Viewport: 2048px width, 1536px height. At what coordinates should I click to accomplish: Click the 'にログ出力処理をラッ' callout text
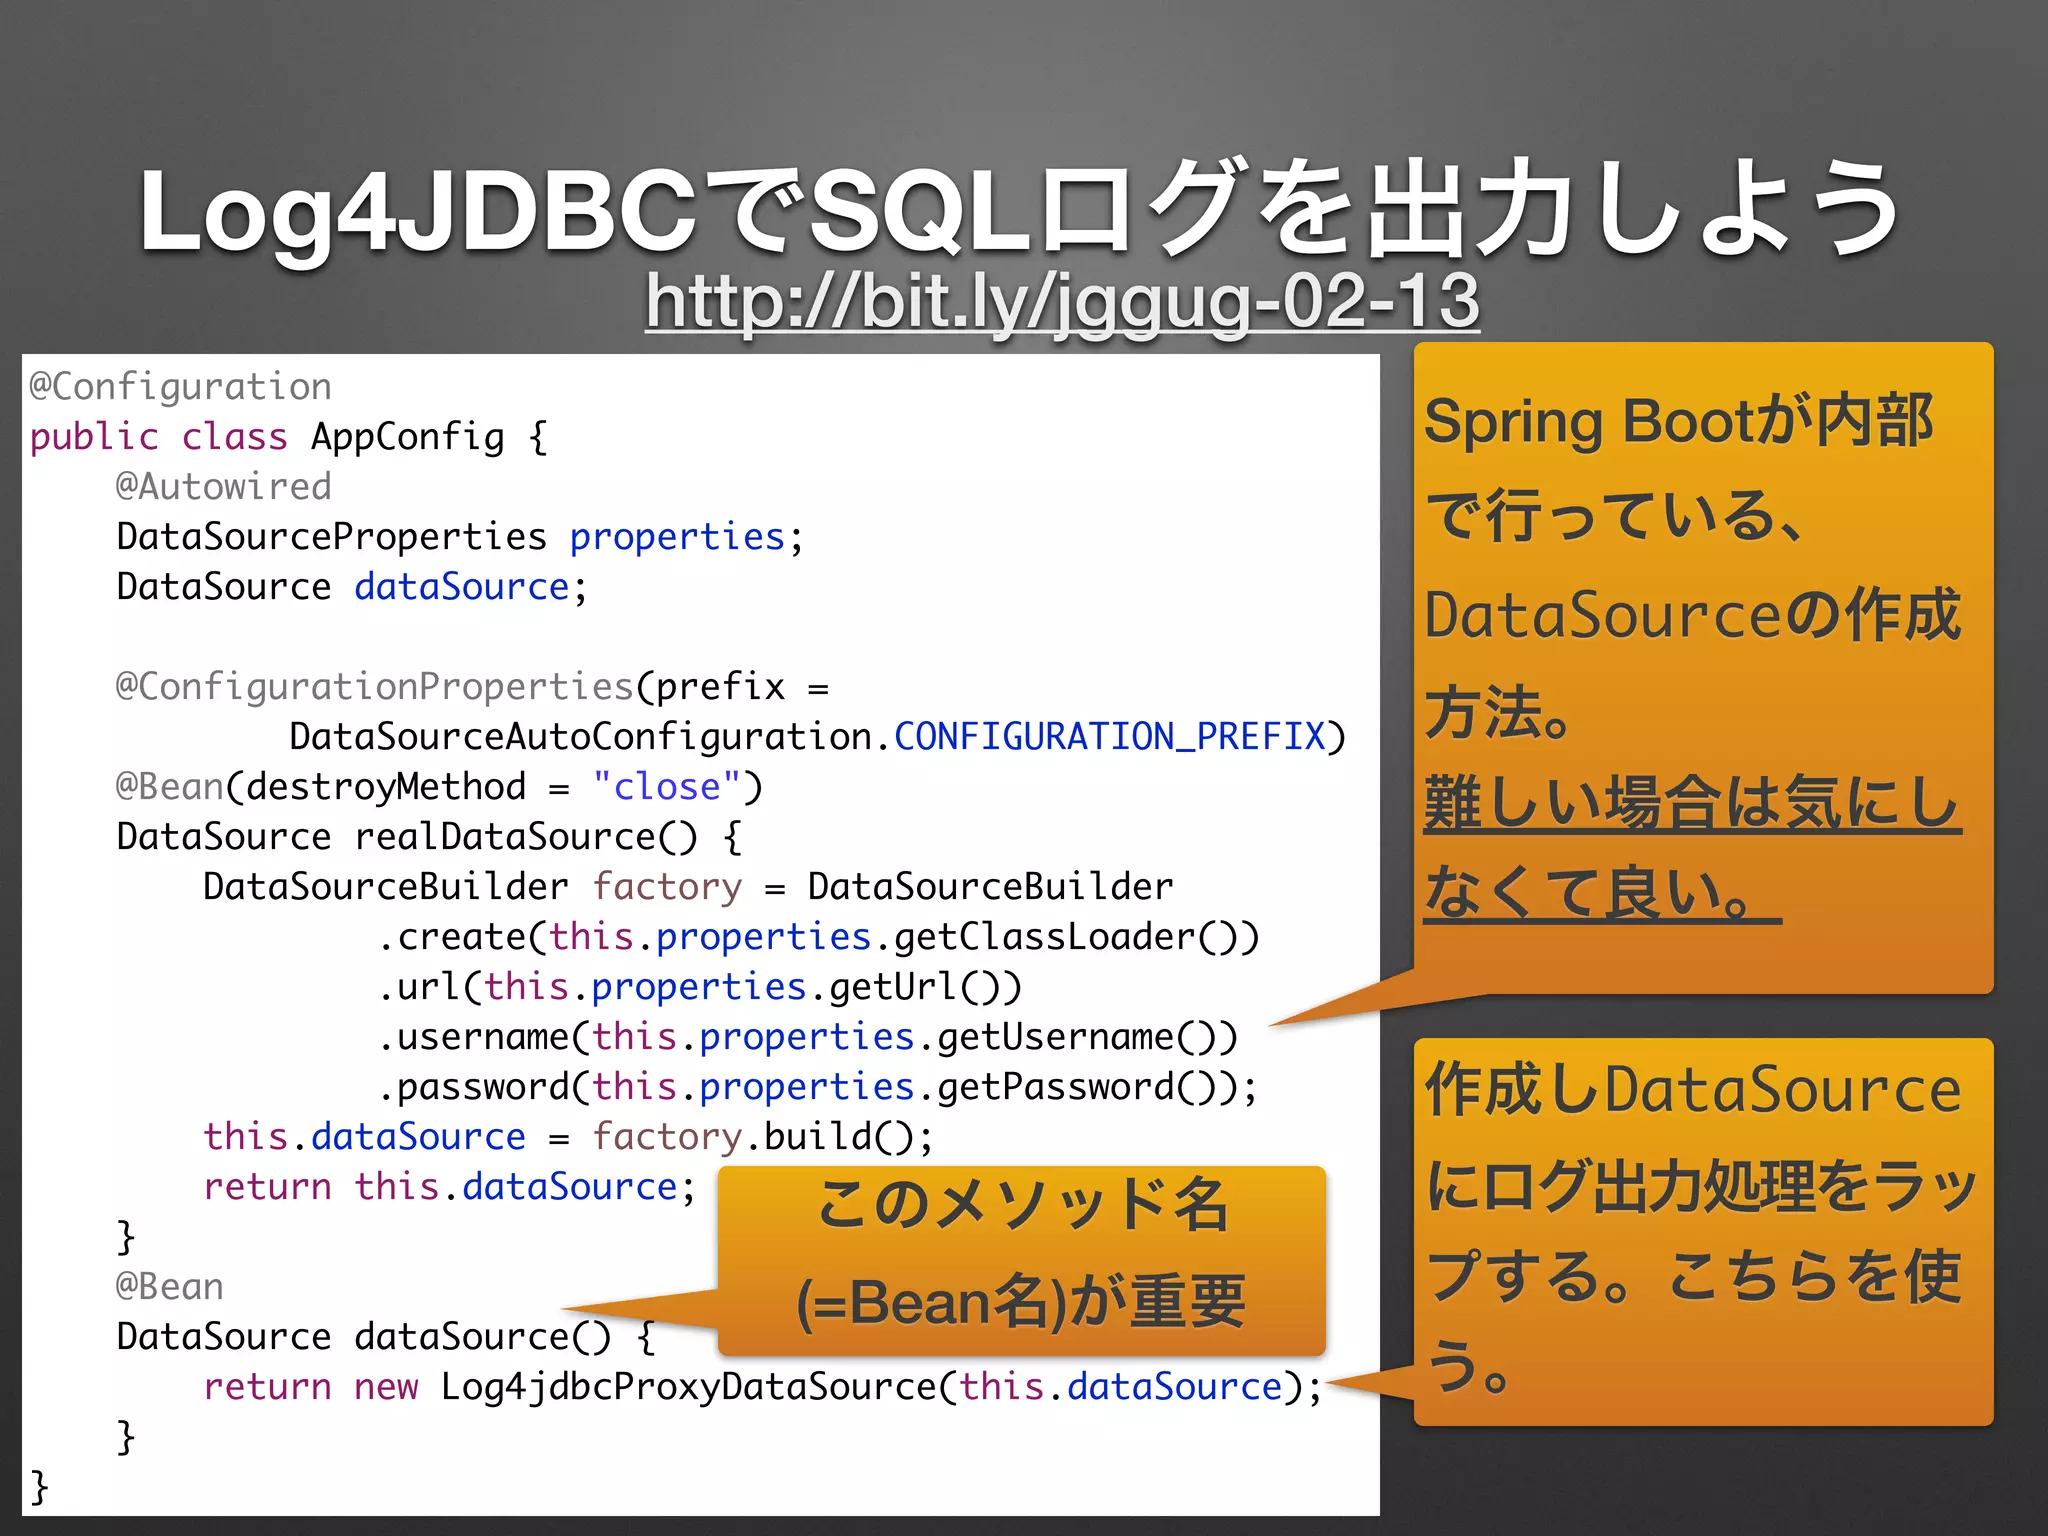coord(1701,1186)
